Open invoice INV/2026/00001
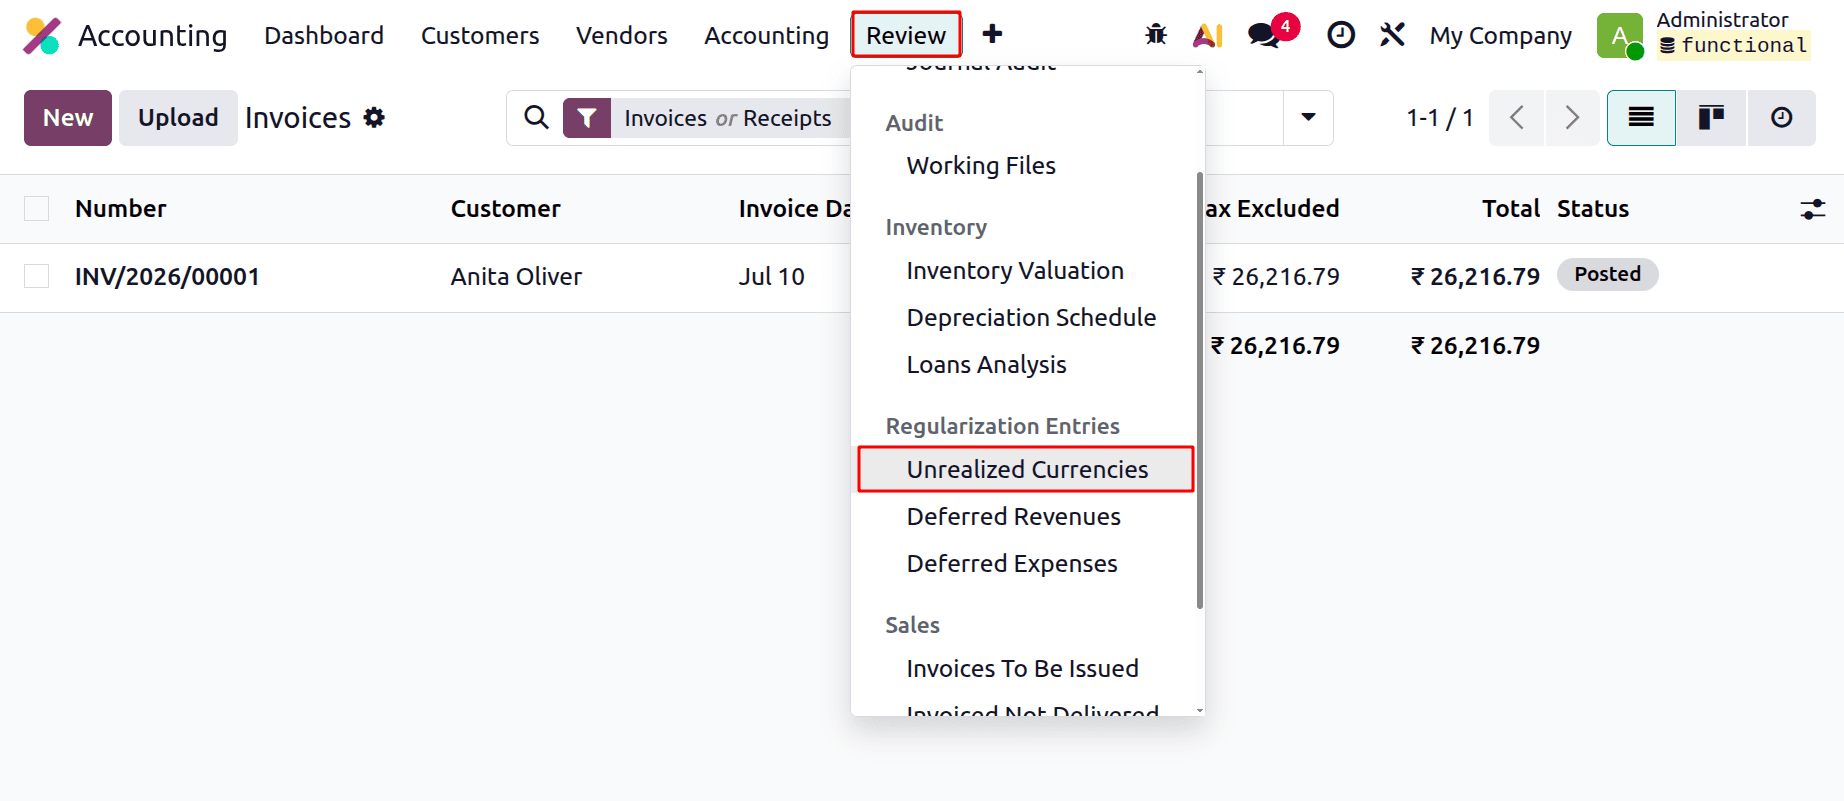The height and width of the screenshot is (801, 1844). [167, 277]
